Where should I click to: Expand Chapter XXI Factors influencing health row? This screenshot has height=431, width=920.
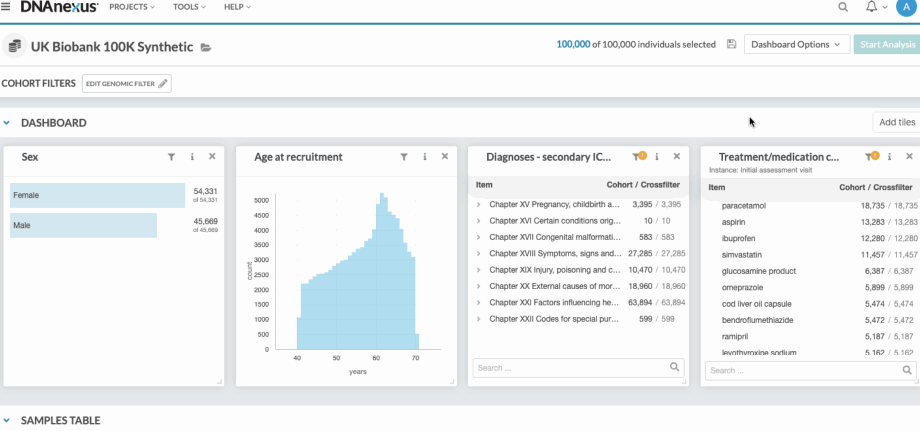(478, 303)
